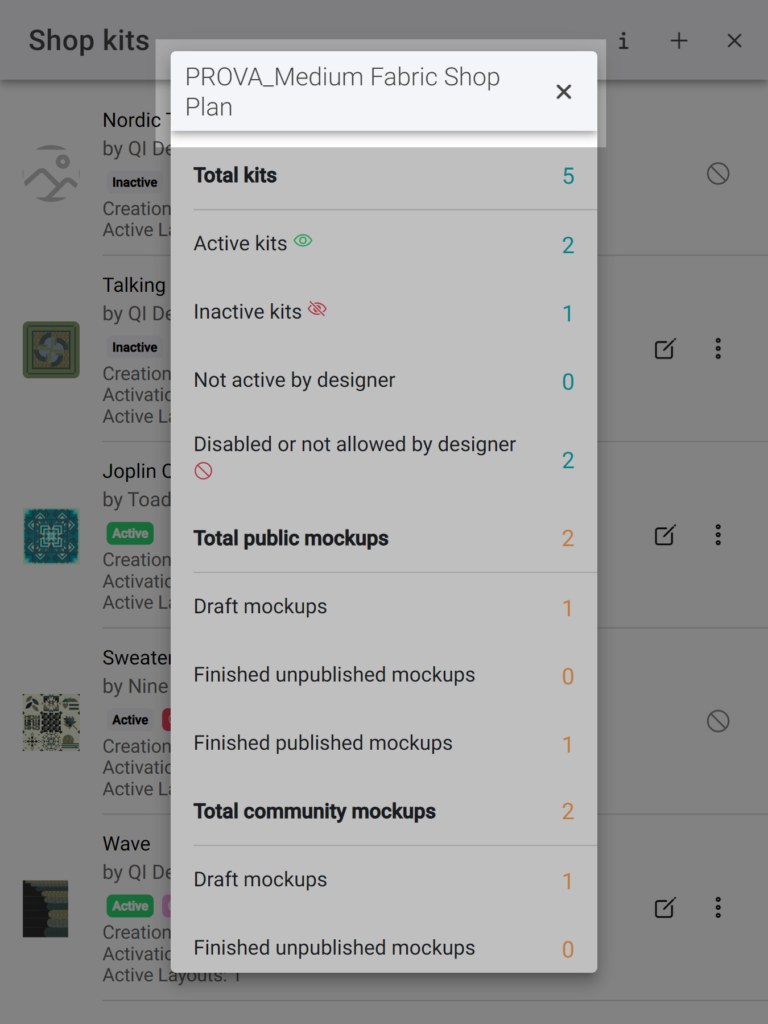The width and height of the screenshot is (768, 1024).
Task: Click the red prohibited icon under Disabled by designer
Action: point(203,471)
